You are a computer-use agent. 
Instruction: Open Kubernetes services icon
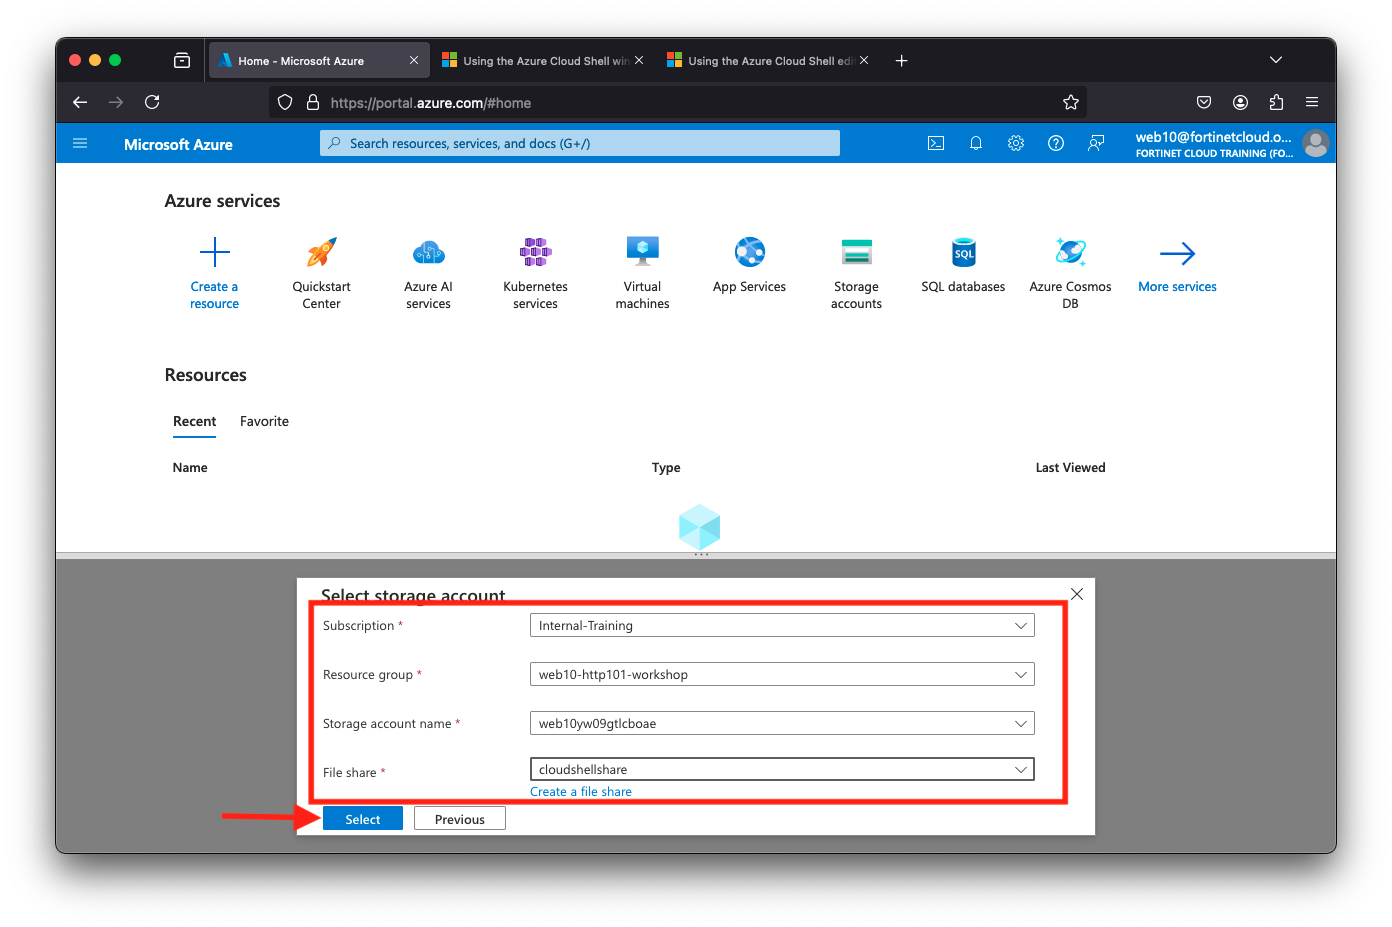[536, 252]
